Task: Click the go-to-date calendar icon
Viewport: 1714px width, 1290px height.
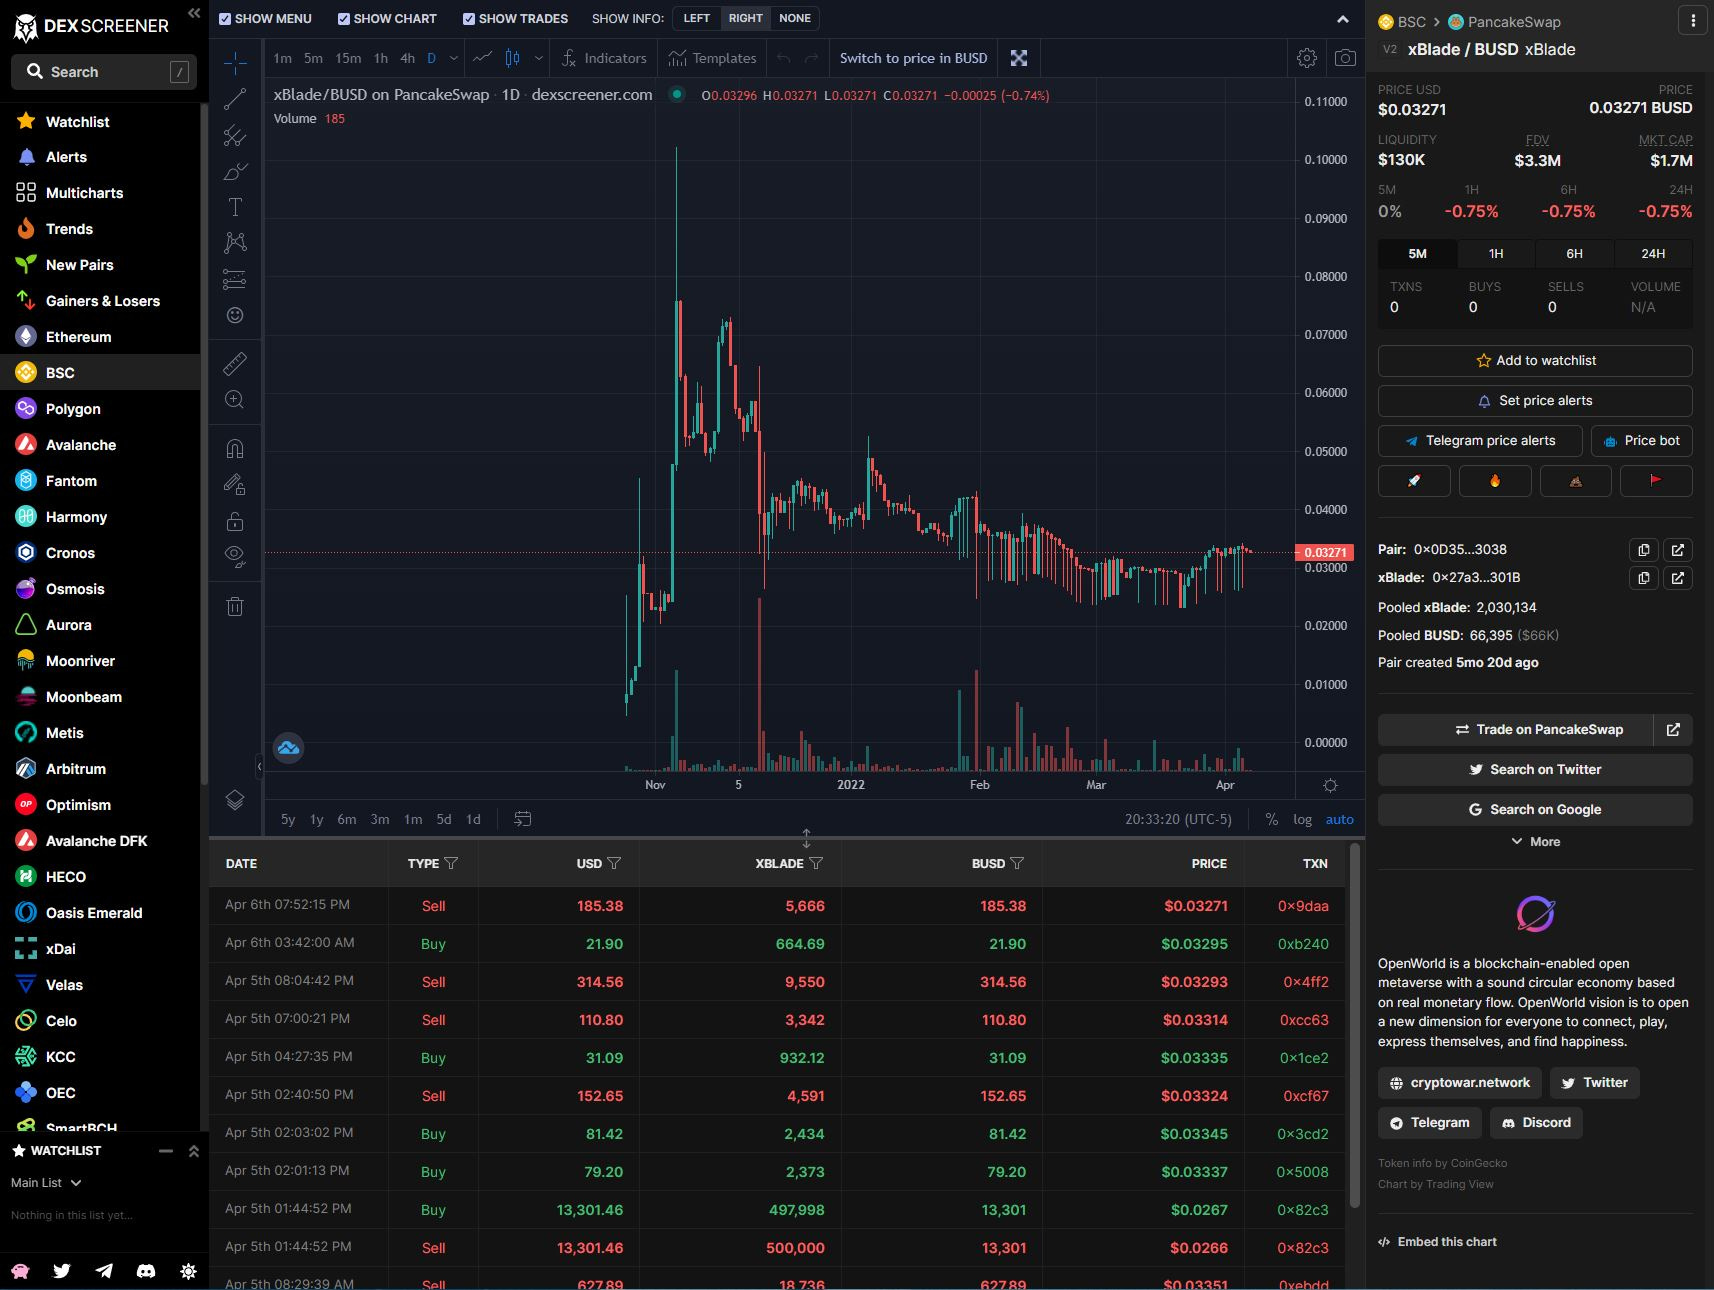Action: pos(522,819)
